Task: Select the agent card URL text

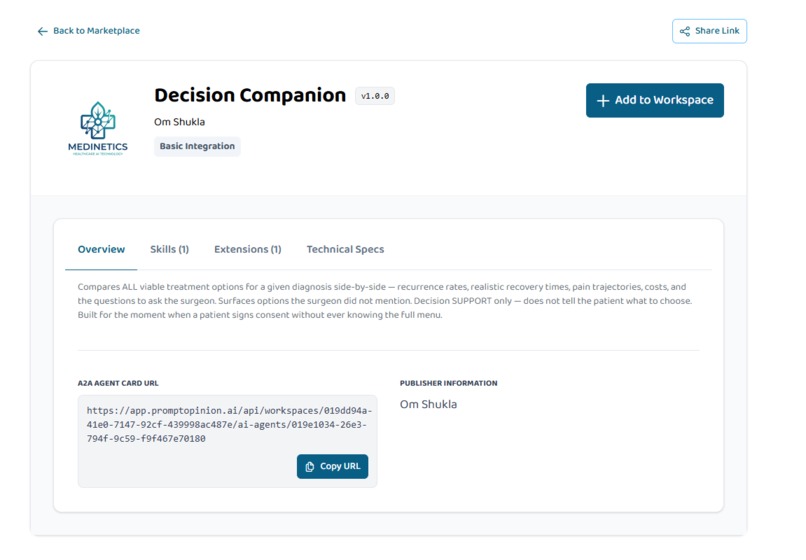Action: tap(229, 425)
